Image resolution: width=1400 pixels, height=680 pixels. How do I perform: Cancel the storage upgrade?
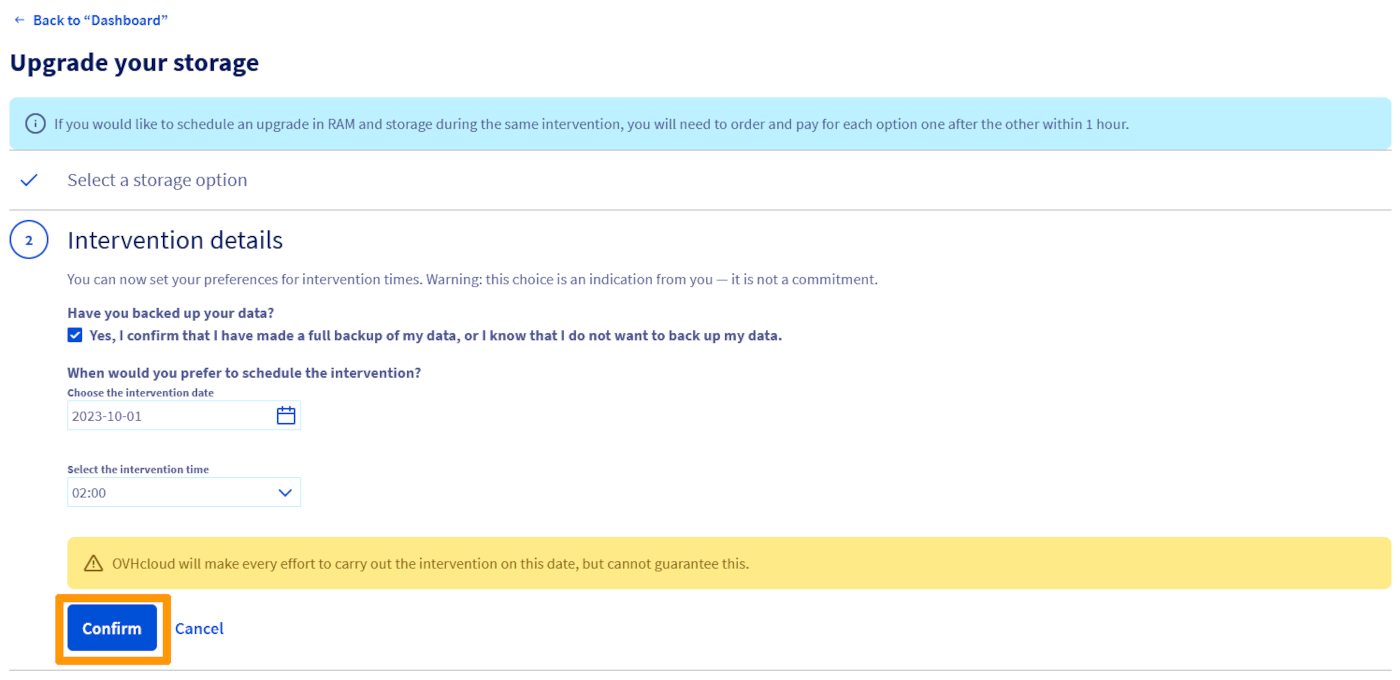(x=199, y=628)
